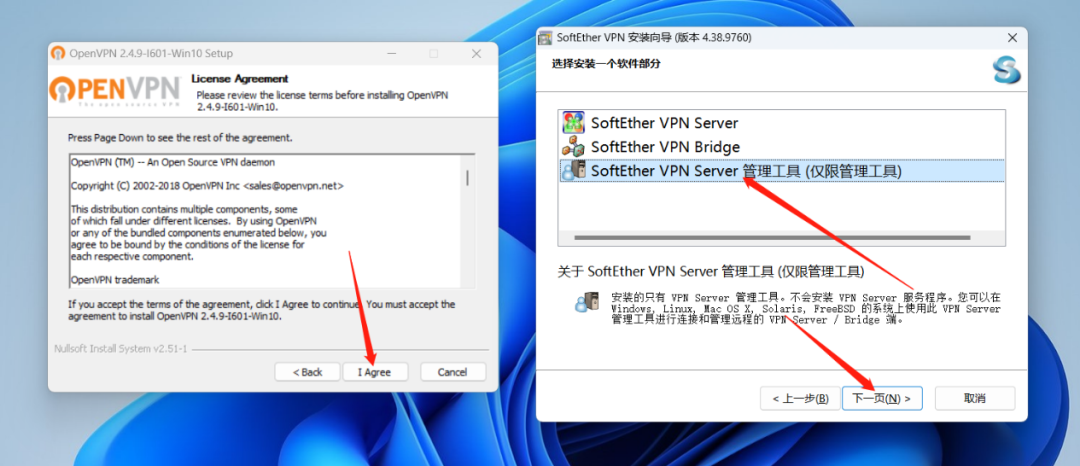Viewport: 1080px width, 466px height.
Task: Click the SoftEther S logo in the header
Action: coord(1006,70)
